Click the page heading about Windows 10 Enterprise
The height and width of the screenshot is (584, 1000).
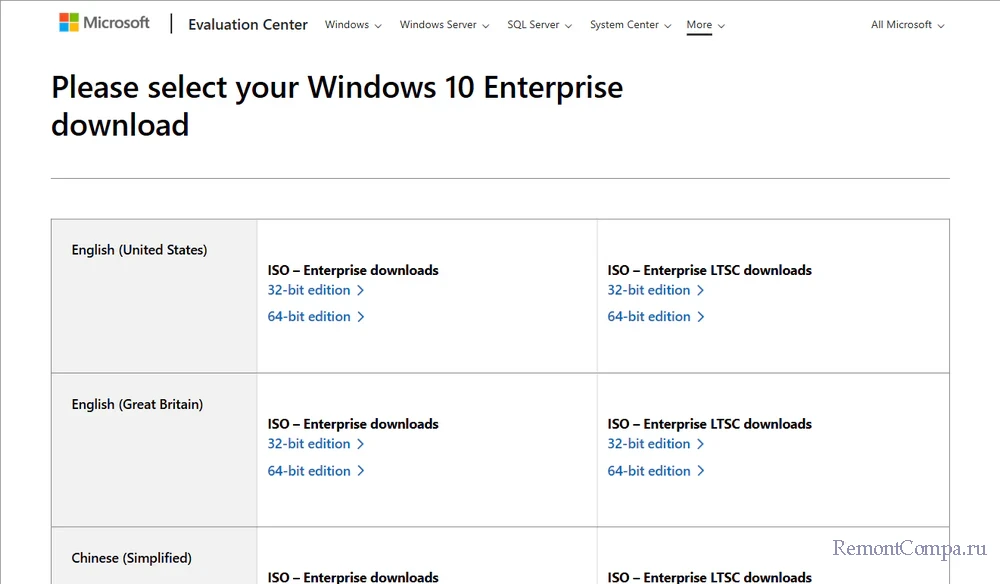(336, 106)
